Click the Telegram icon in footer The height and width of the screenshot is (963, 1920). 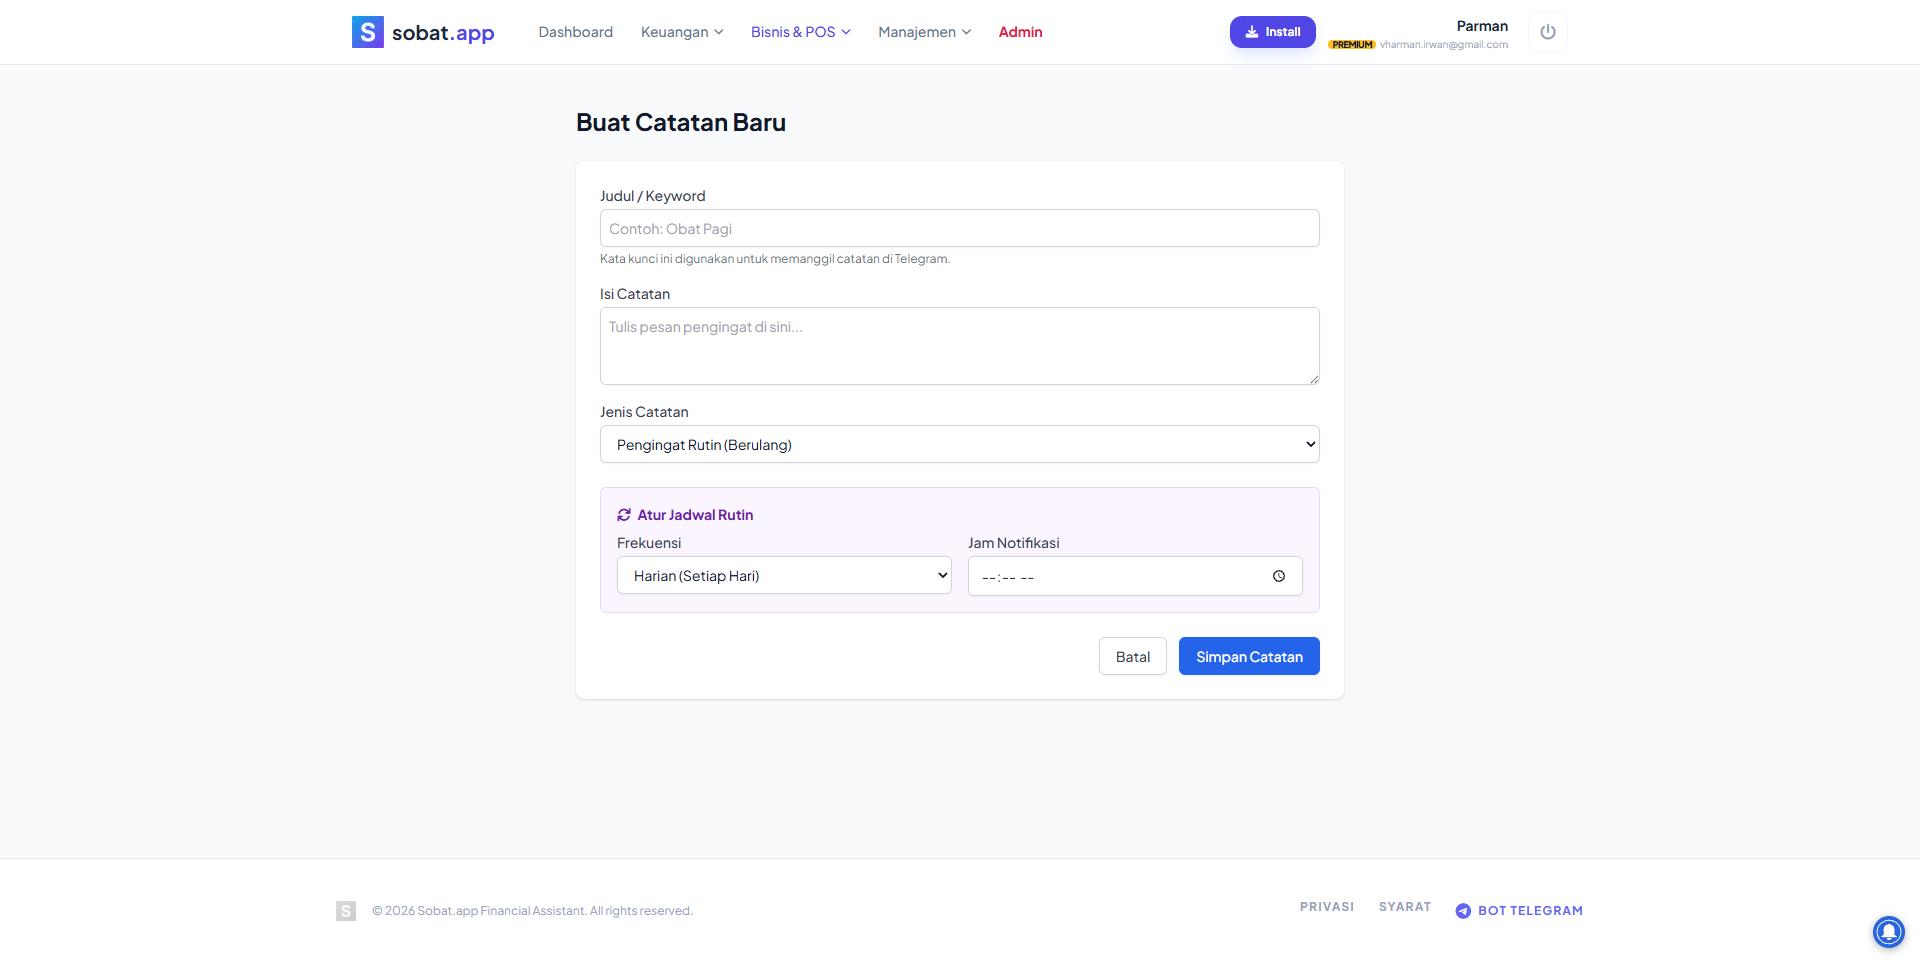pyautogui.click(x=1463, y=911)
